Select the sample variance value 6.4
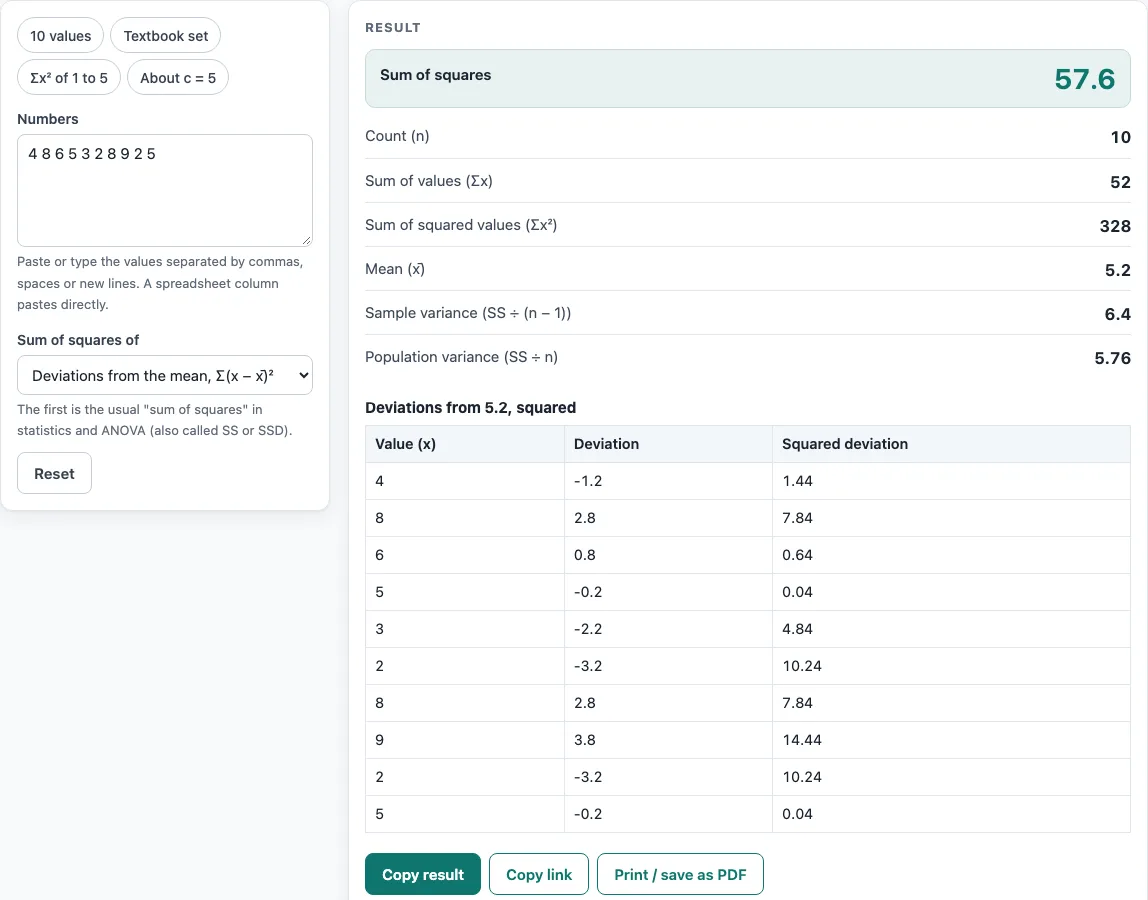Viewport: 1148px width, 900px height. (x=1117, y=313)
